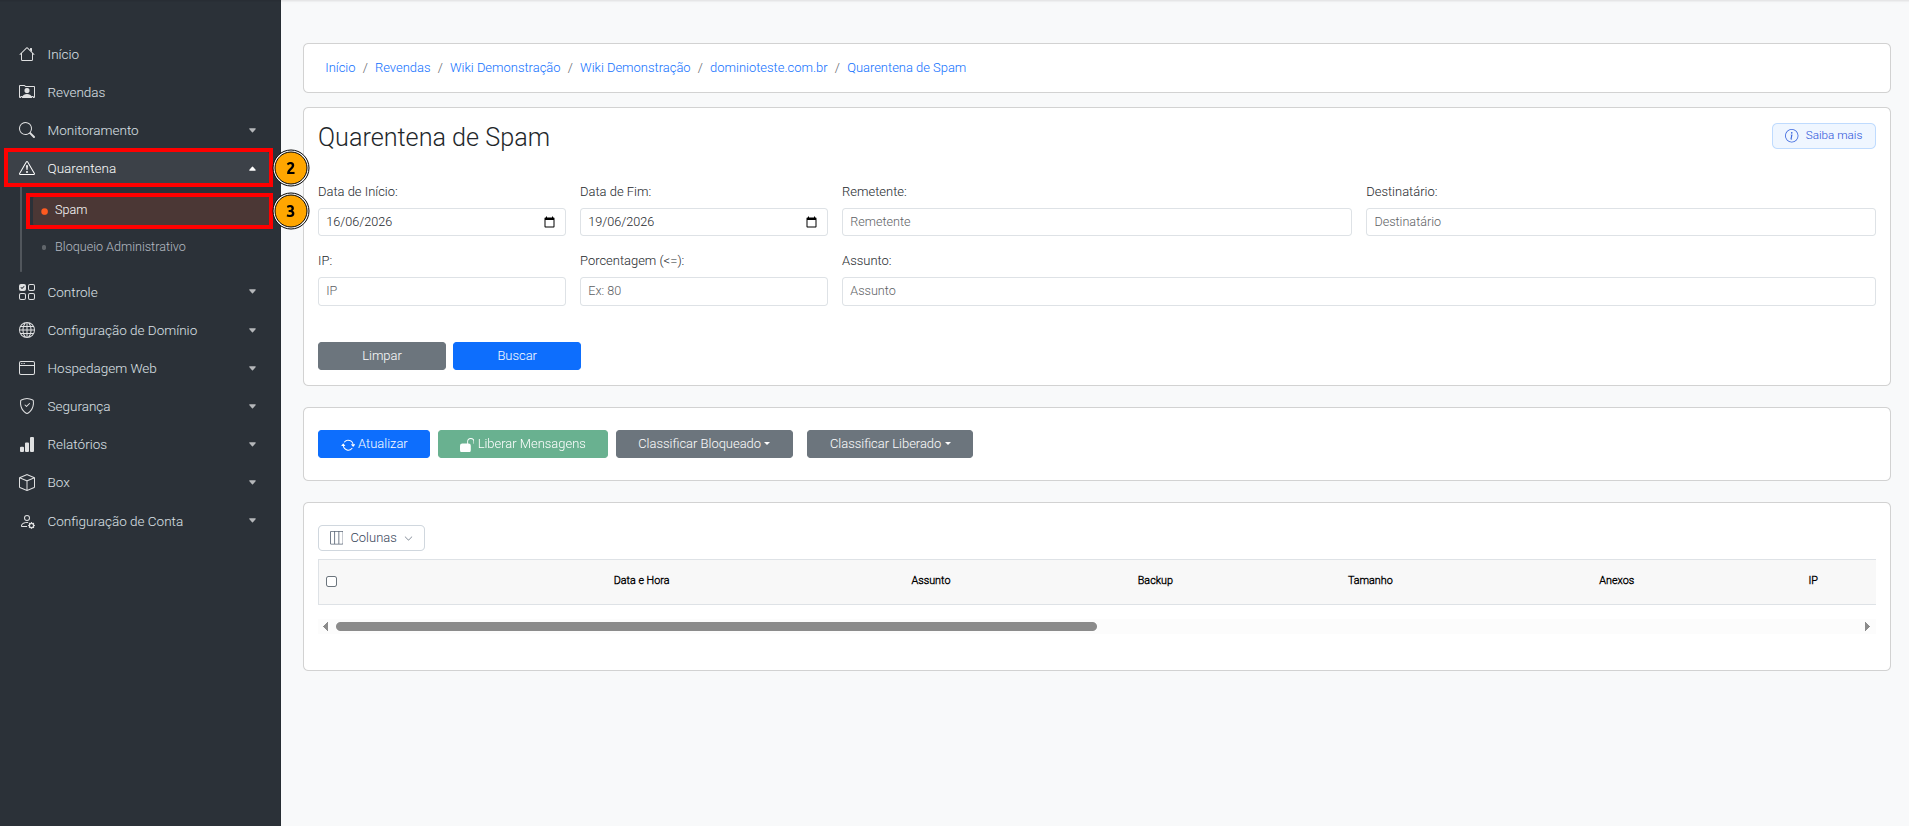The image size is (1909, 826).
Task: Focus the Destinatário input field
Action: click(x=1621, y=222)
